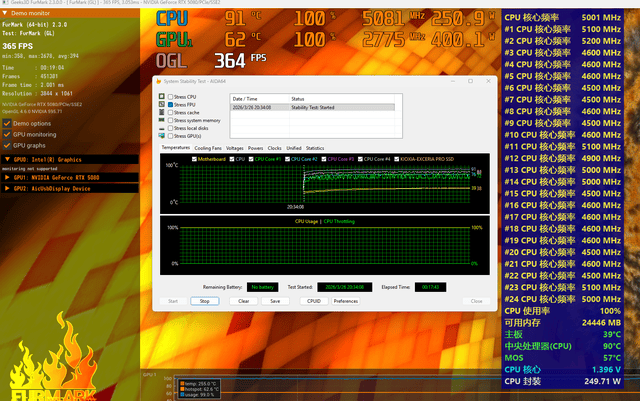
Task: Click the monitor icon beside Stress GPU(s)
Action: [x=161, y=136]
